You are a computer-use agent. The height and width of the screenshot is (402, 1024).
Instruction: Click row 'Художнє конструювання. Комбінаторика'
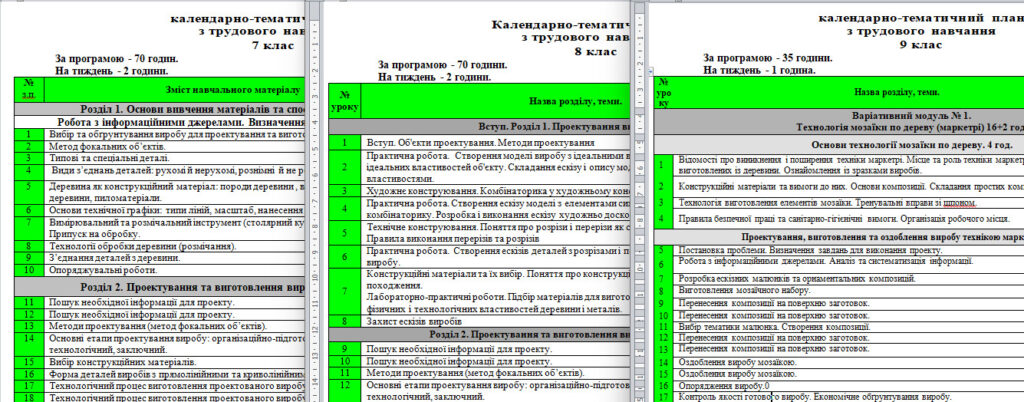tap(479, 192)
